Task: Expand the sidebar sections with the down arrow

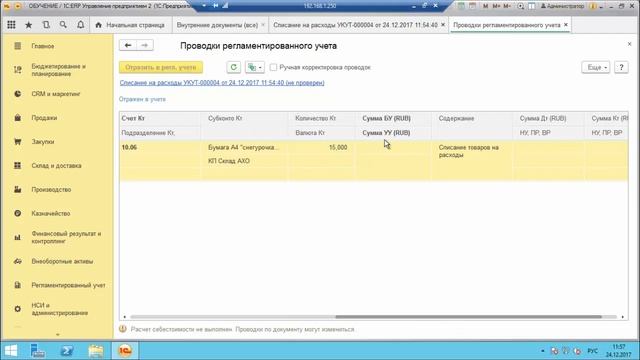Action: (x=58, y=335)
